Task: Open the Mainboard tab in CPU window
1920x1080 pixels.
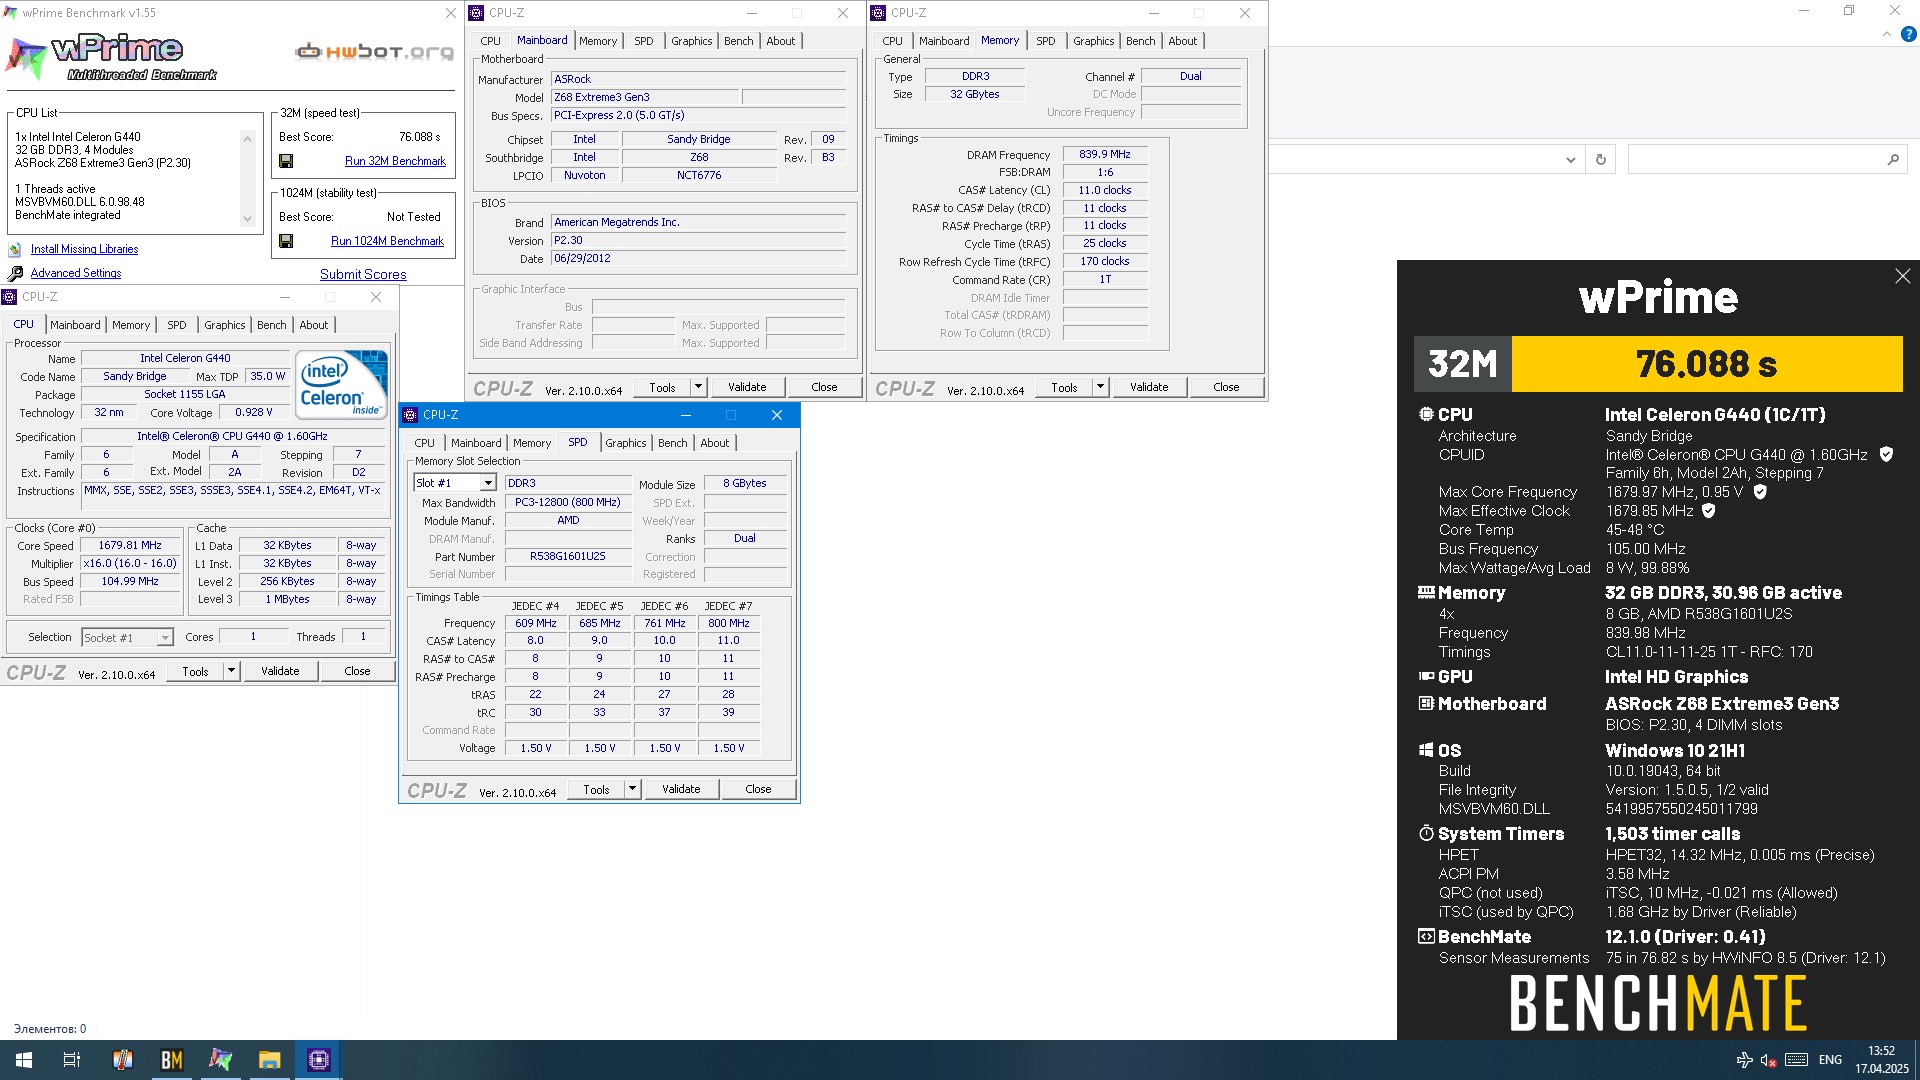Action: click(x=75, y=325)
